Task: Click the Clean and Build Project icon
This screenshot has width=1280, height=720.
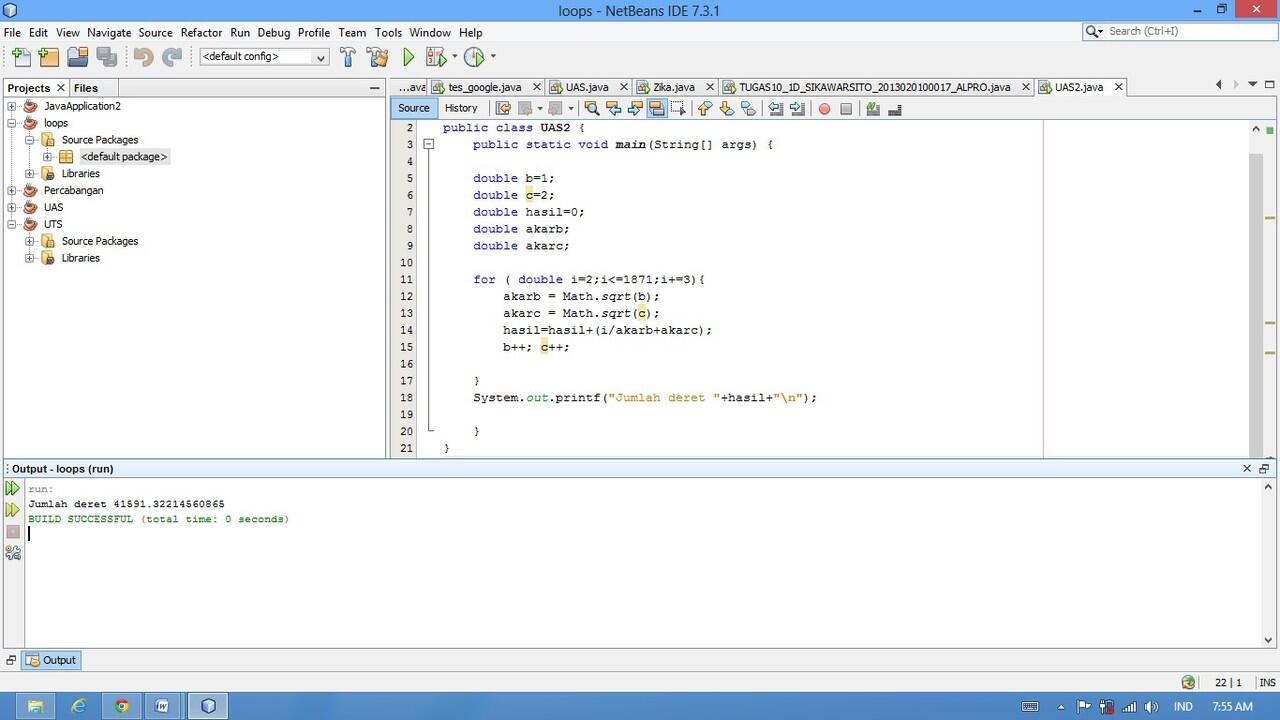Action: pos(378,58)
